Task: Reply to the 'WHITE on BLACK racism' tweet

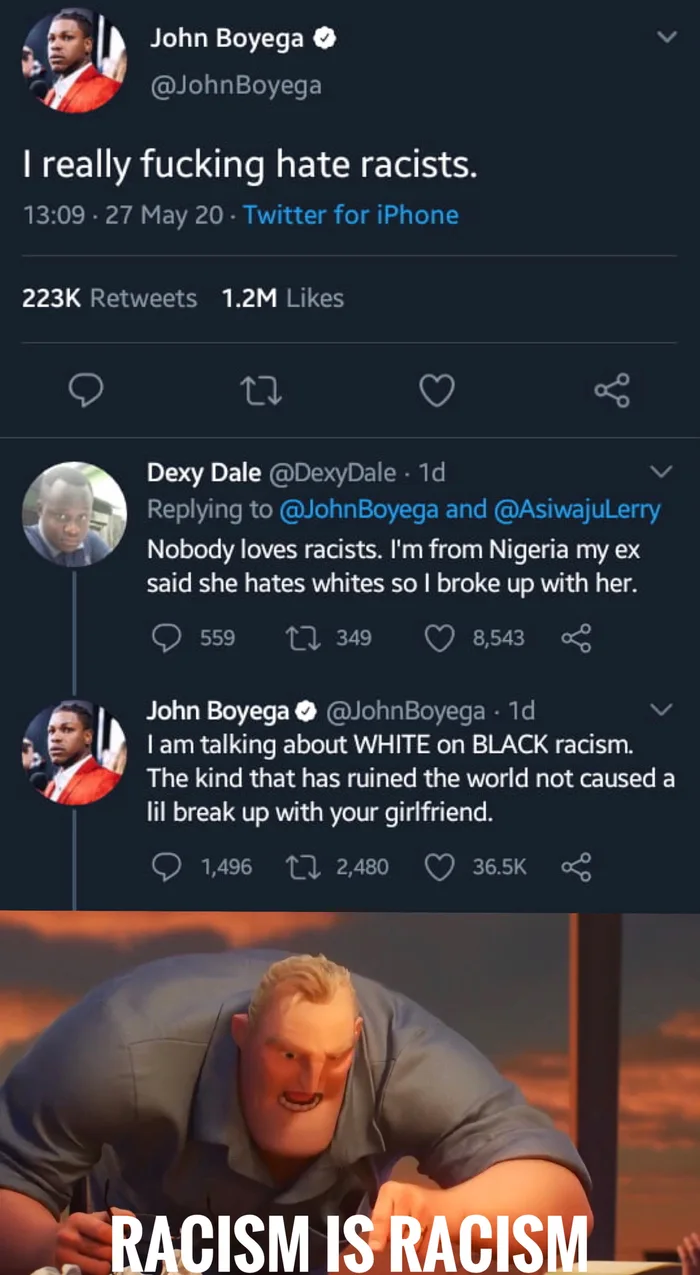Action: click(x=165, y=867)
